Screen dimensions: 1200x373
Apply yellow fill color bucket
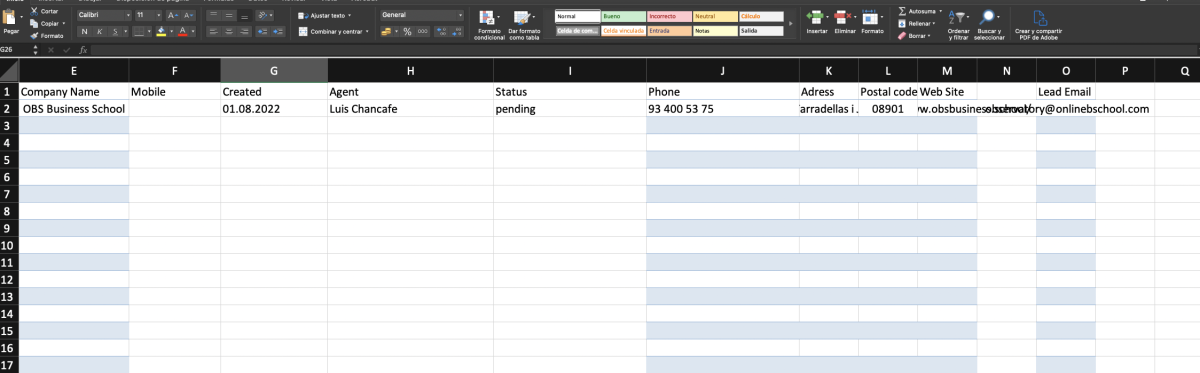[x=161, y=32]
